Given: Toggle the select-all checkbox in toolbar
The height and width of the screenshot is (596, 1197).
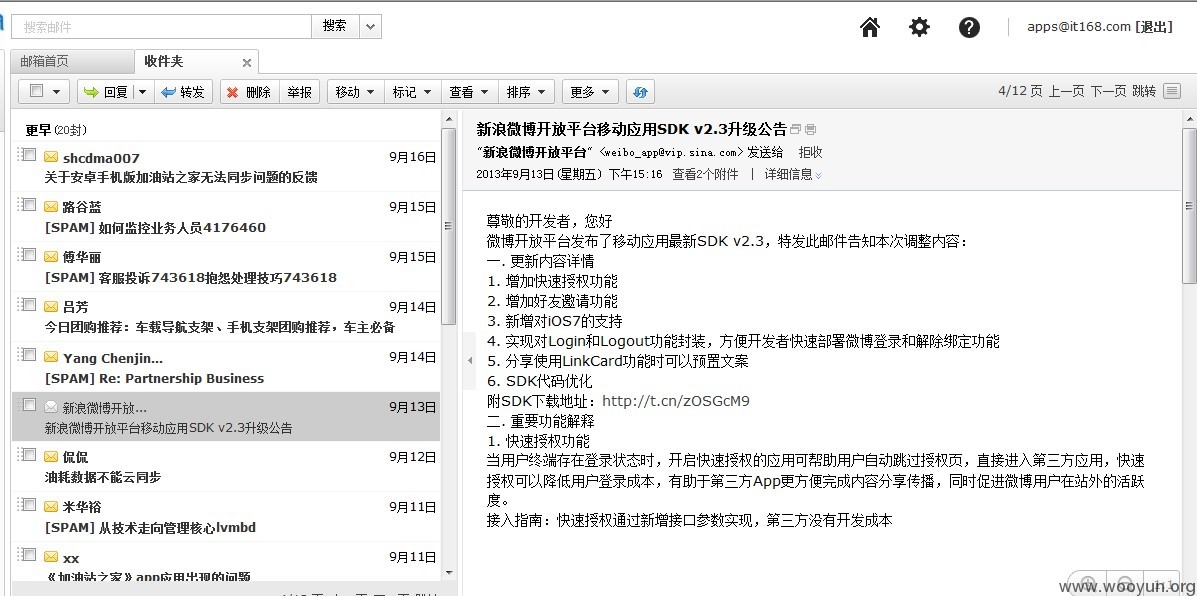Looking at the screenshot, I should click(36, 91).
